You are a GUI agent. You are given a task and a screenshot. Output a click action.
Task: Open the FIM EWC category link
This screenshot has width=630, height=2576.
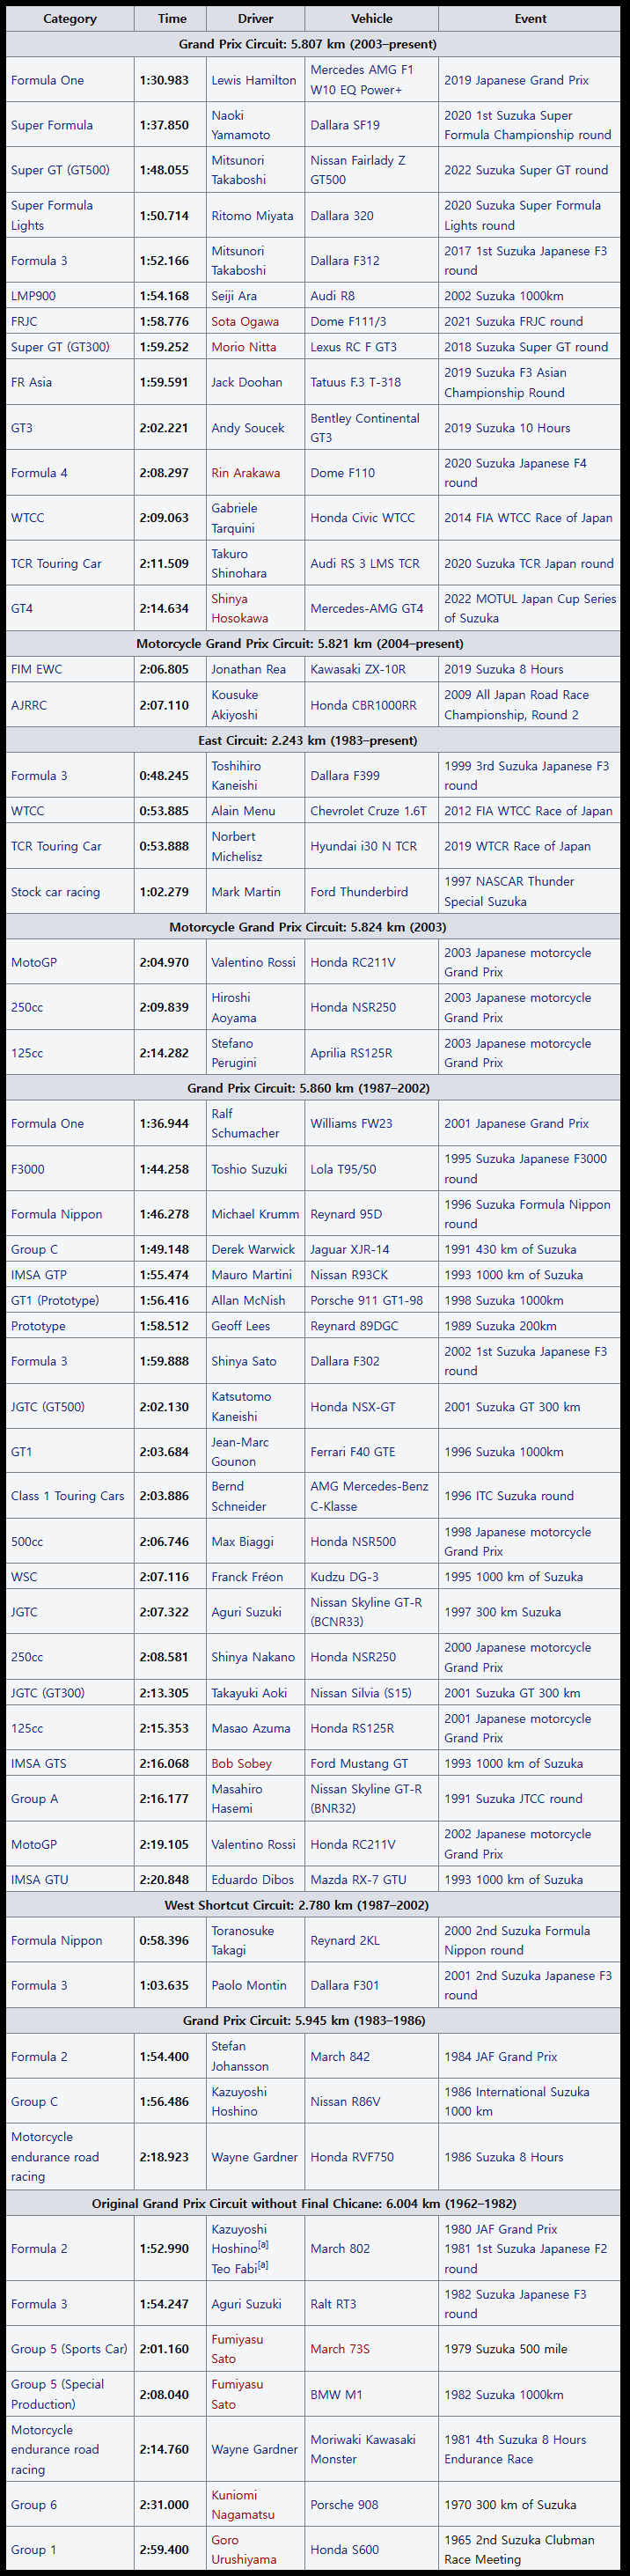pyautogui.click(x=36, y=670)
